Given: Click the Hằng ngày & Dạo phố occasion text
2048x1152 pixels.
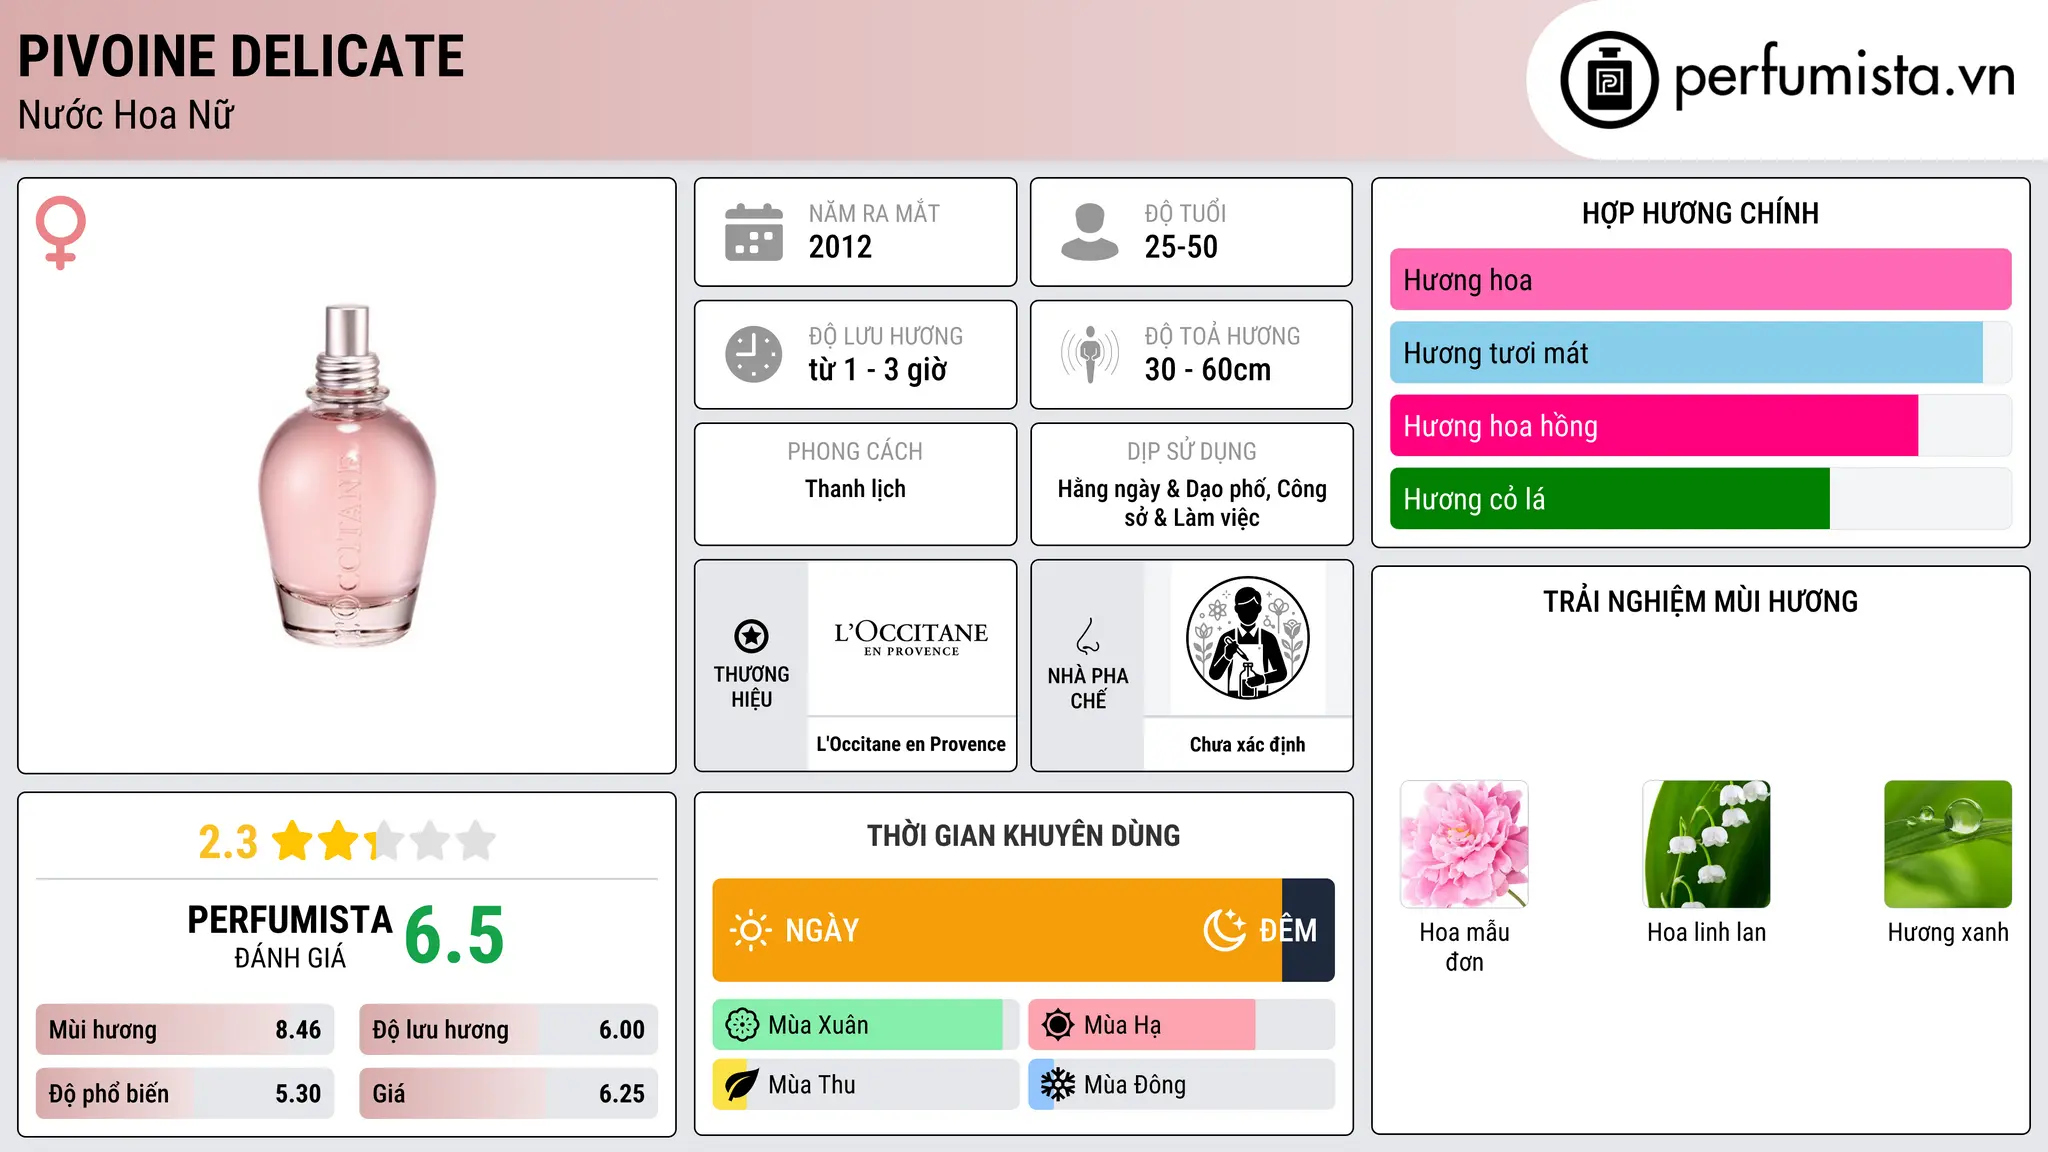Looking at the screenshot, I should coord(1192,503).
